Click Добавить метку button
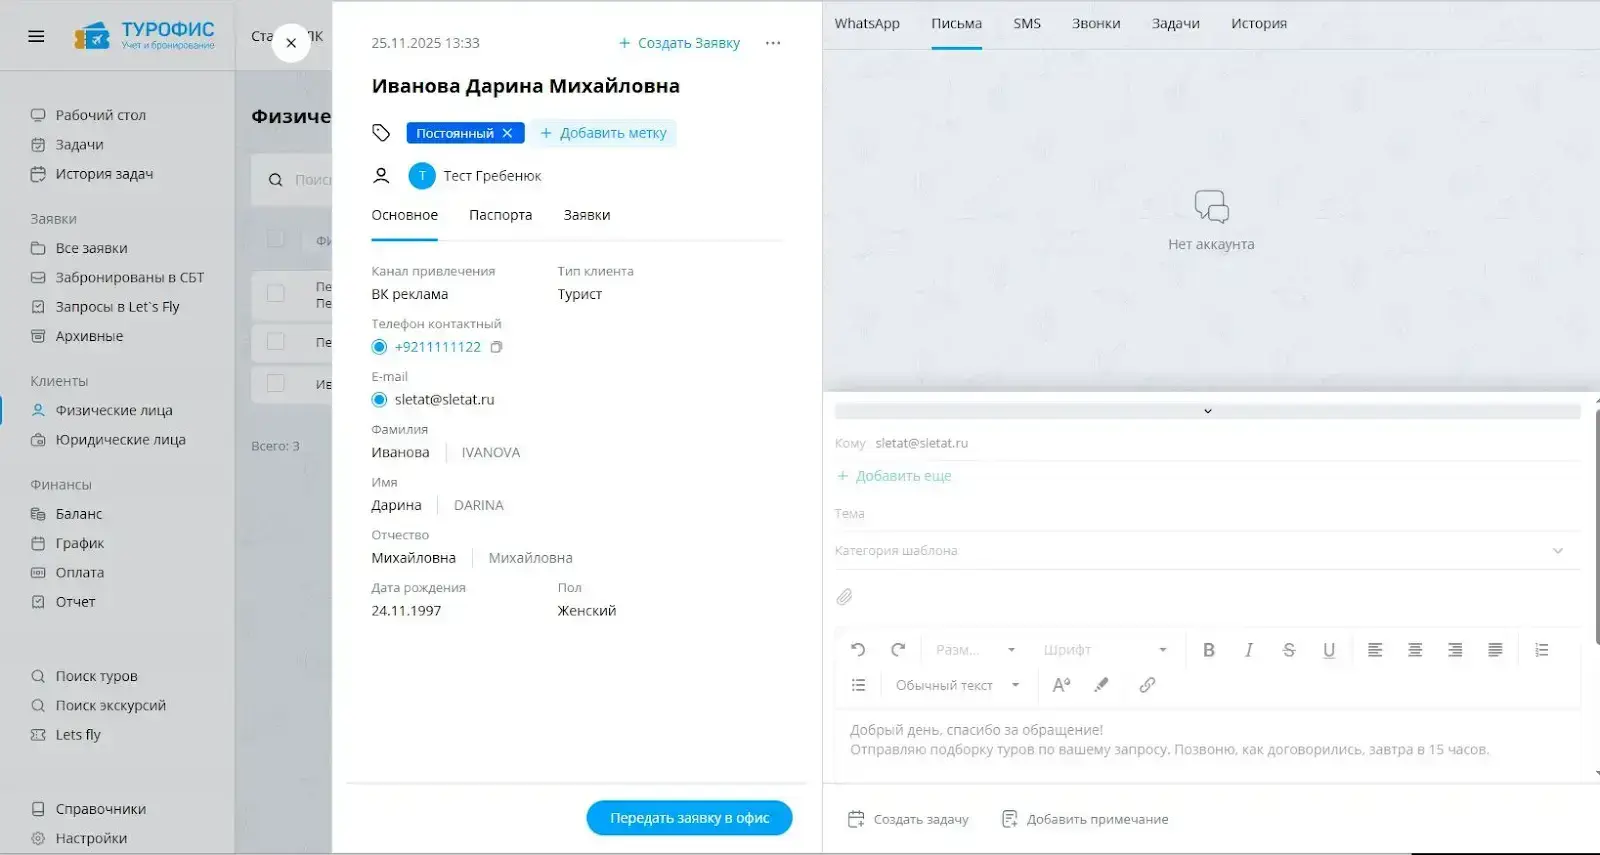The width and height of the screenshot is (1600, 855). pyautogui.click(x=603, y=133)
